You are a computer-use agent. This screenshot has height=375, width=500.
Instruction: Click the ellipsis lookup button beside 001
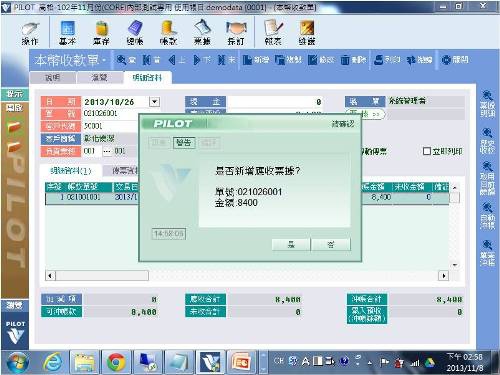pyautogui.click(x=107, y=151)
